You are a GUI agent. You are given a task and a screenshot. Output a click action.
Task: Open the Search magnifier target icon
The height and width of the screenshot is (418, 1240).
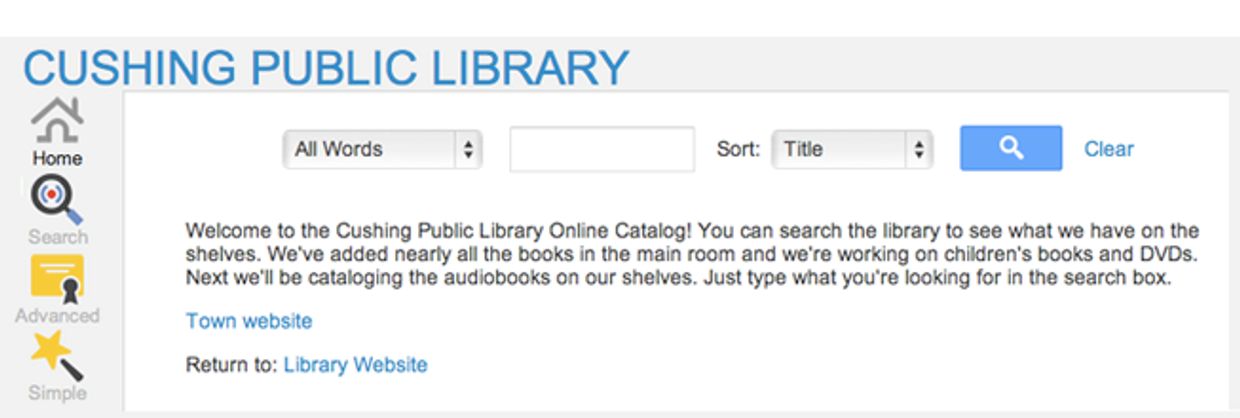pos(56,199)
